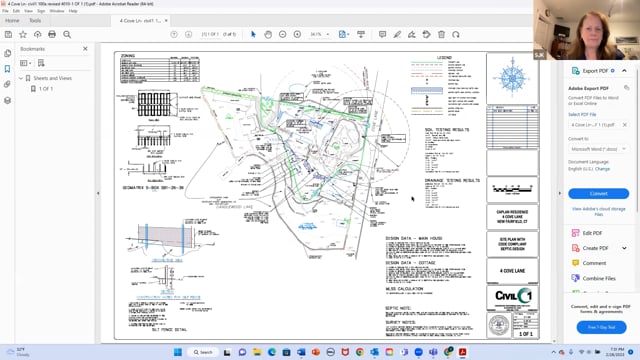The height and width of the screenshot is (360, 640).
Task: Click the taskbar Search box
Action: 203,352
